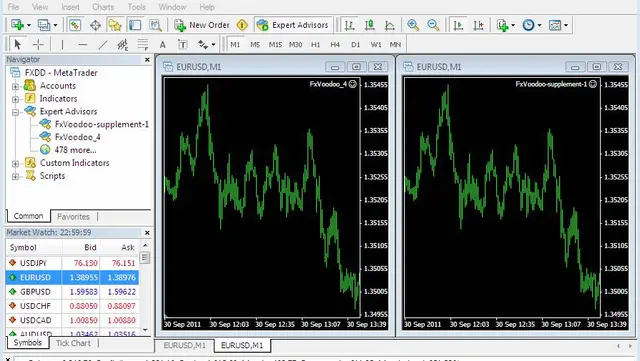Open the File menu
The height and width of the screenshot is (361, 640).
(13, 7)
